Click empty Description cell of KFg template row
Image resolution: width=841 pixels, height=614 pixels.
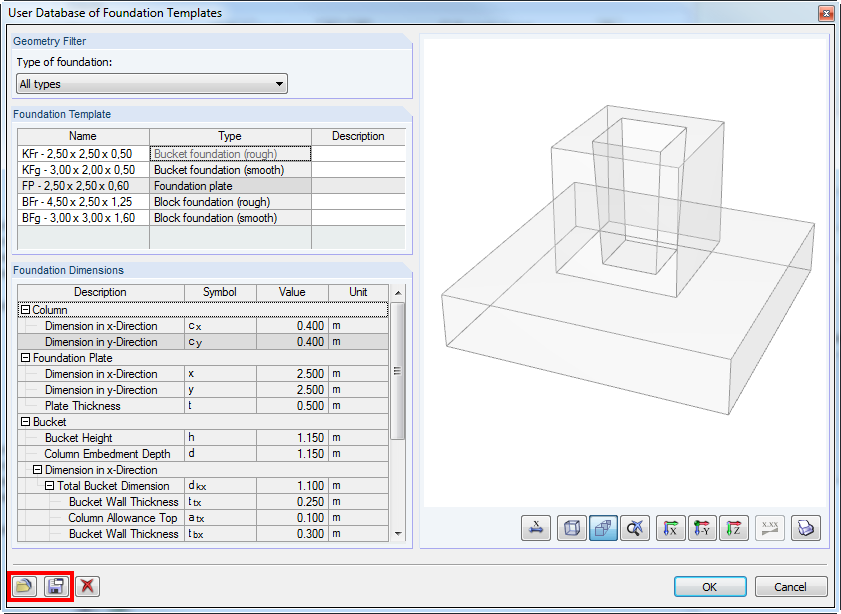(358, 170)
